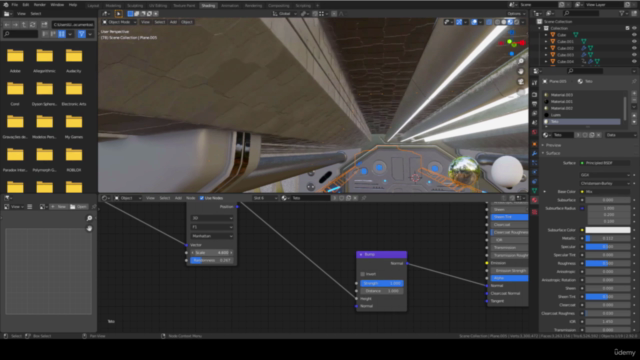The width and height of the screenshot is (640, 360).
Task: Toggle Collection exclude checkbox in outliner
Action: click(x=627, y=28)
